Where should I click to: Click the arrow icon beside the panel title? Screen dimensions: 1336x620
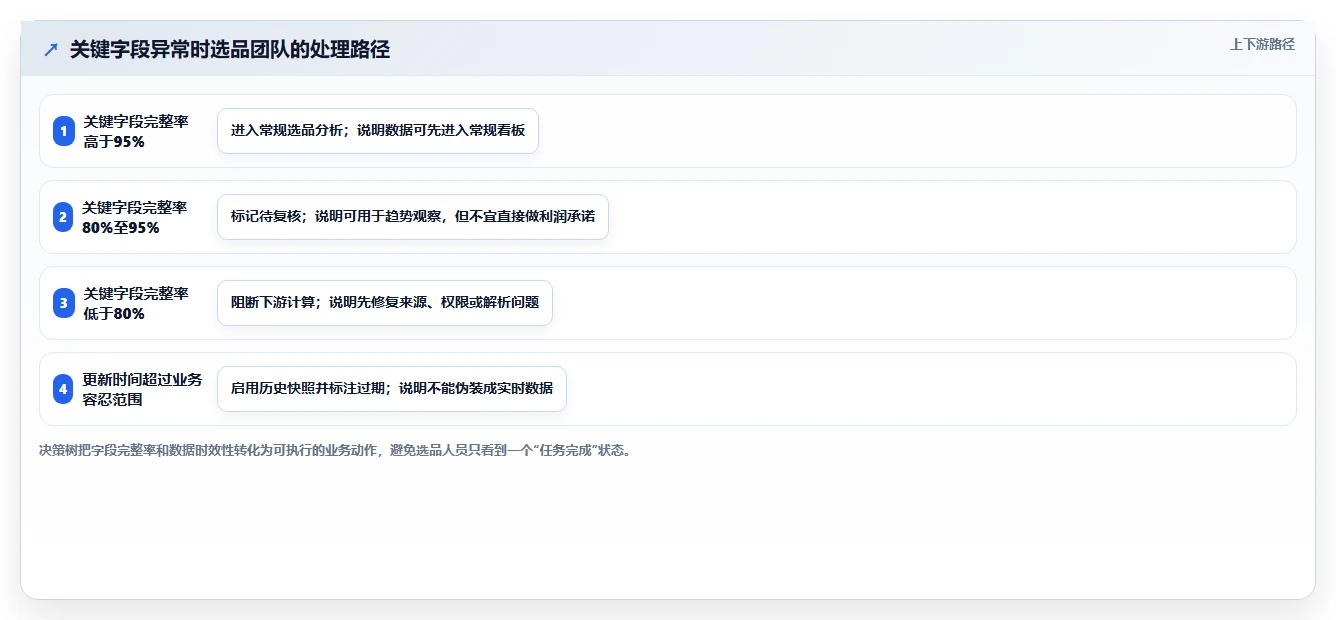pos(51,50)
